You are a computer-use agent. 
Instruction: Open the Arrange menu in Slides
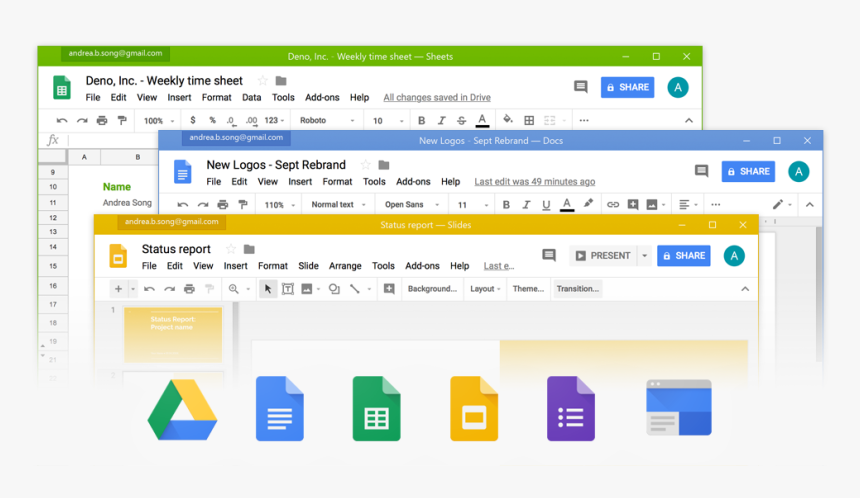[x=345, y=266]
